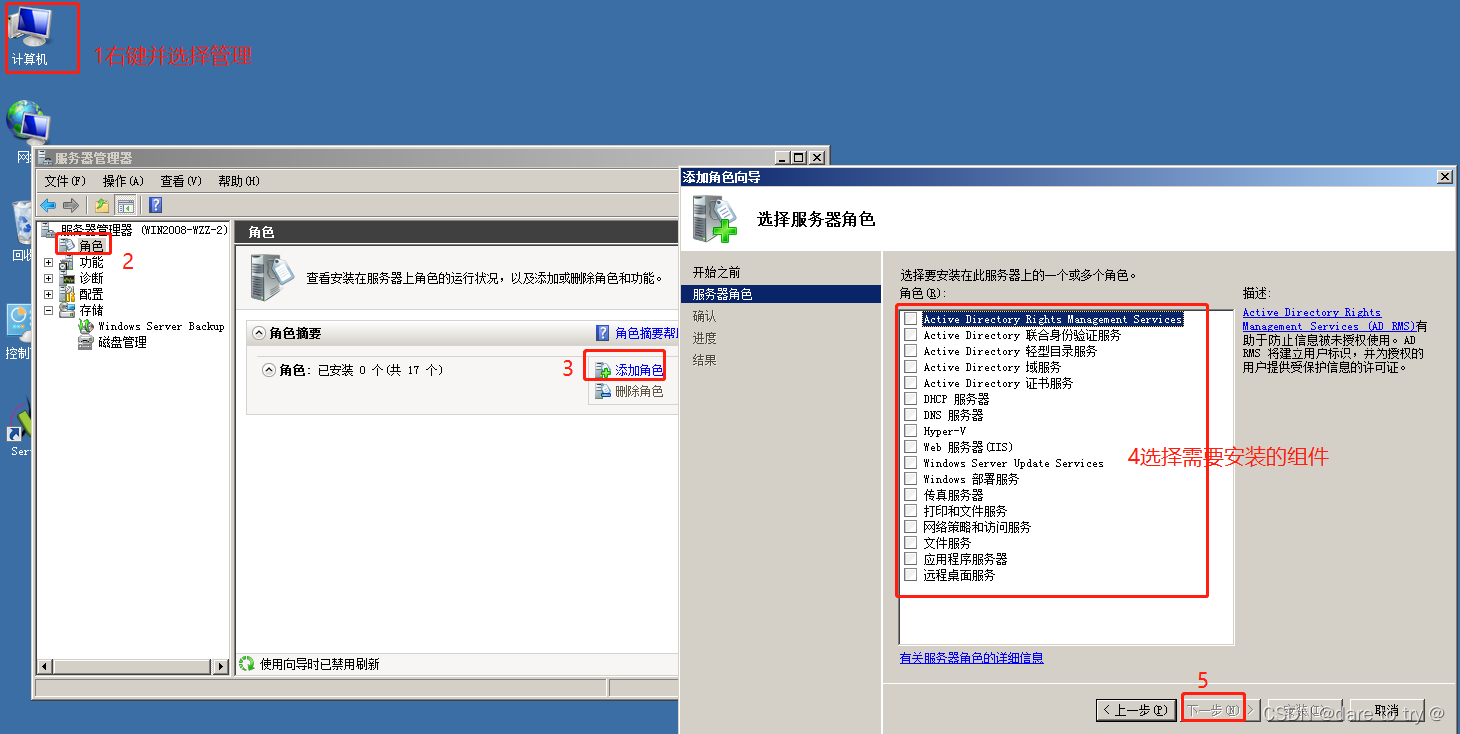Check Active Directory 轻型目录服务

click(x=910, y=351)
